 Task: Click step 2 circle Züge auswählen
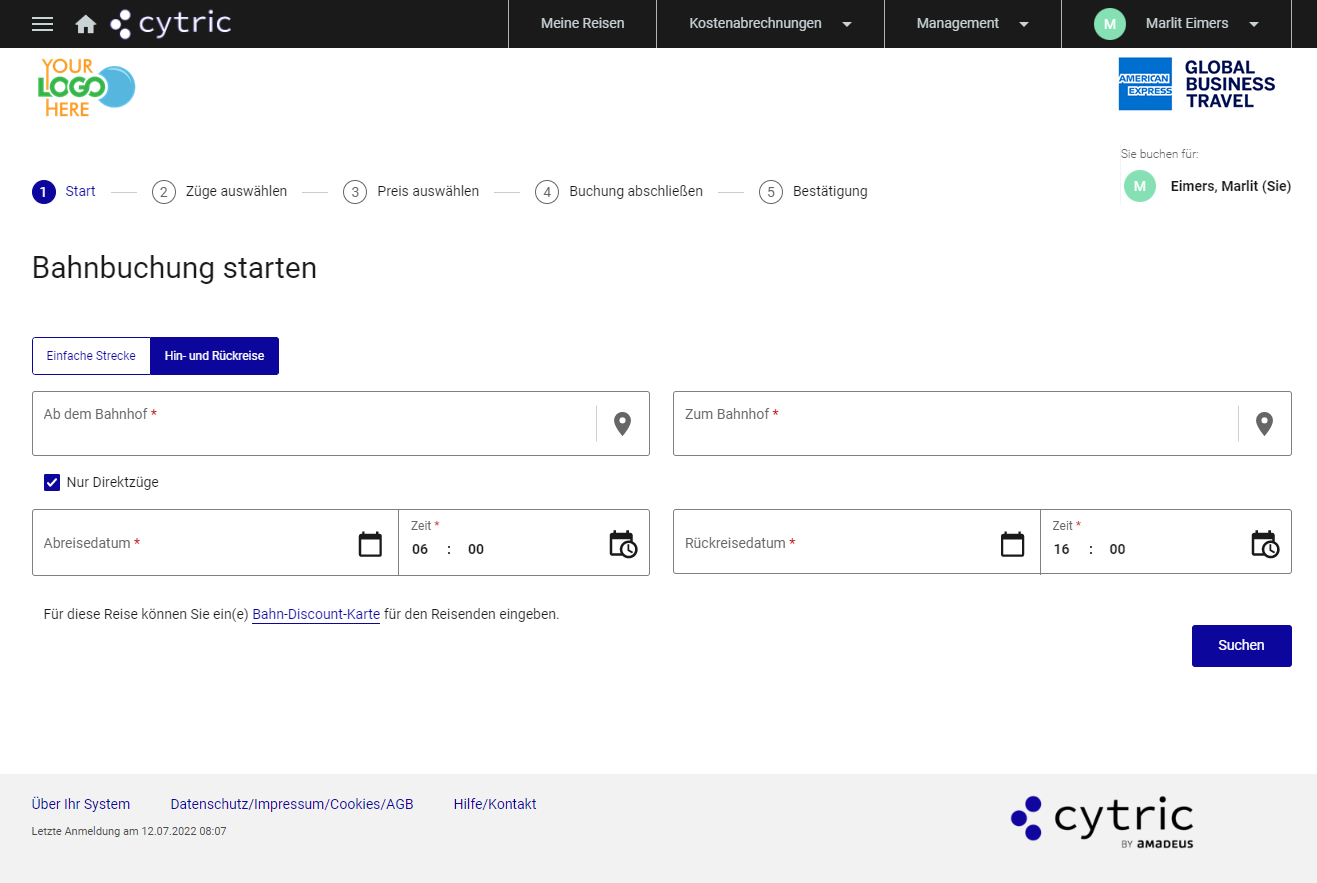(164, 192)
